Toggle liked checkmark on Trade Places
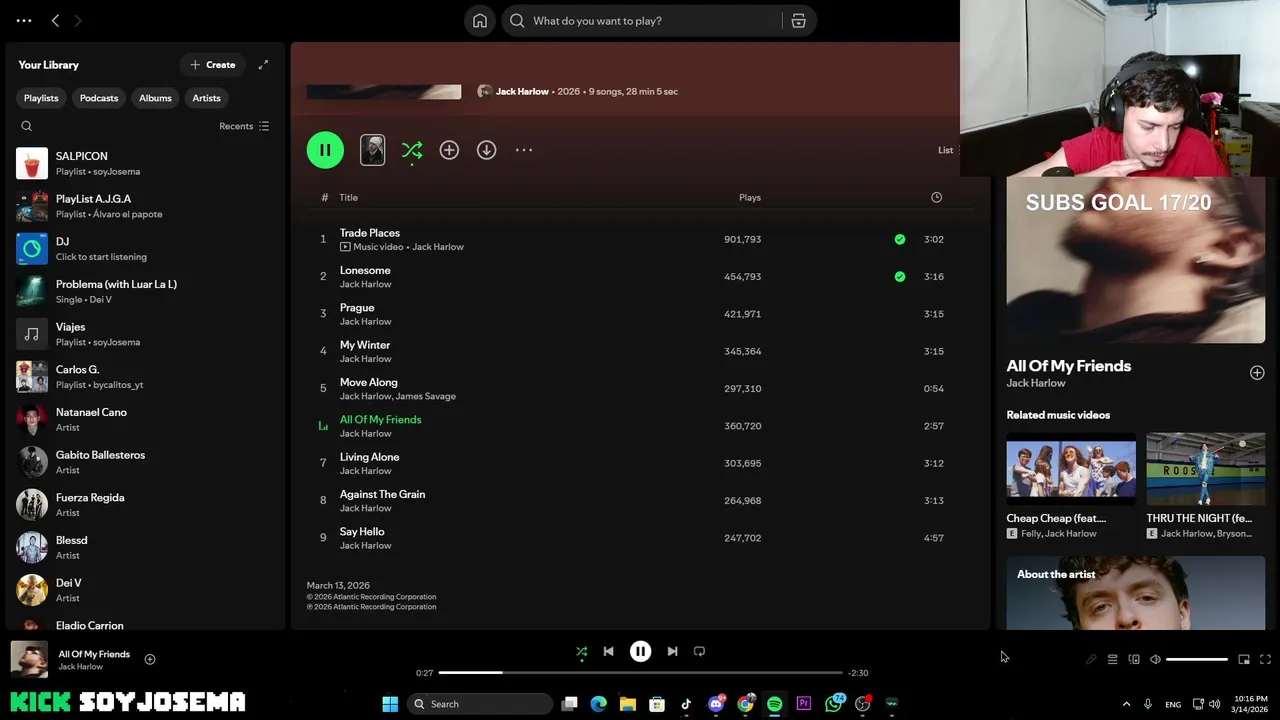The height and width of the screenshot is (720, 1280). coord(900,239)
